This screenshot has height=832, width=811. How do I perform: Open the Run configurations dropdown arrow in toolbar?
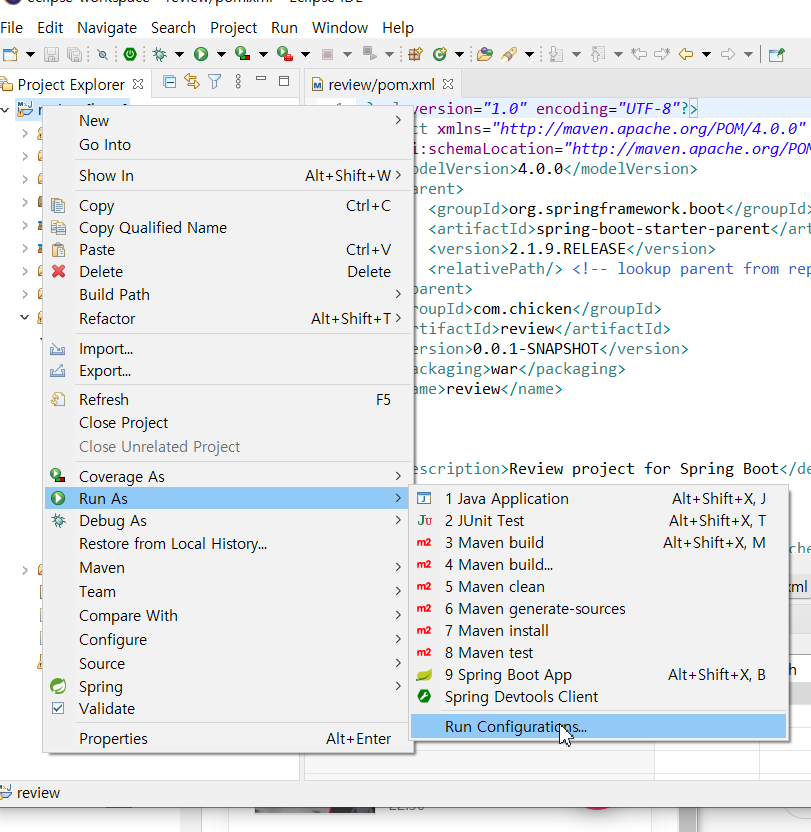pos(221,54)
